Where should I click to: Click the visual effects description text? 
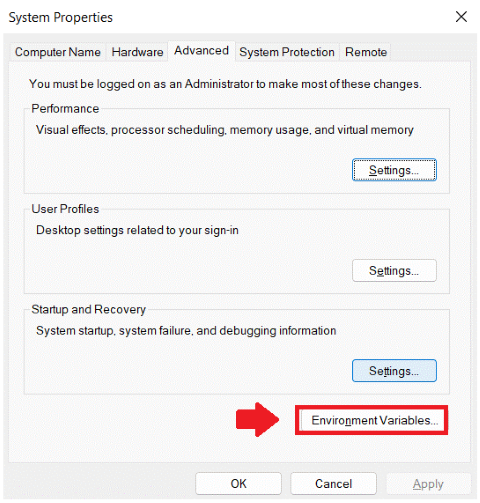225,130
